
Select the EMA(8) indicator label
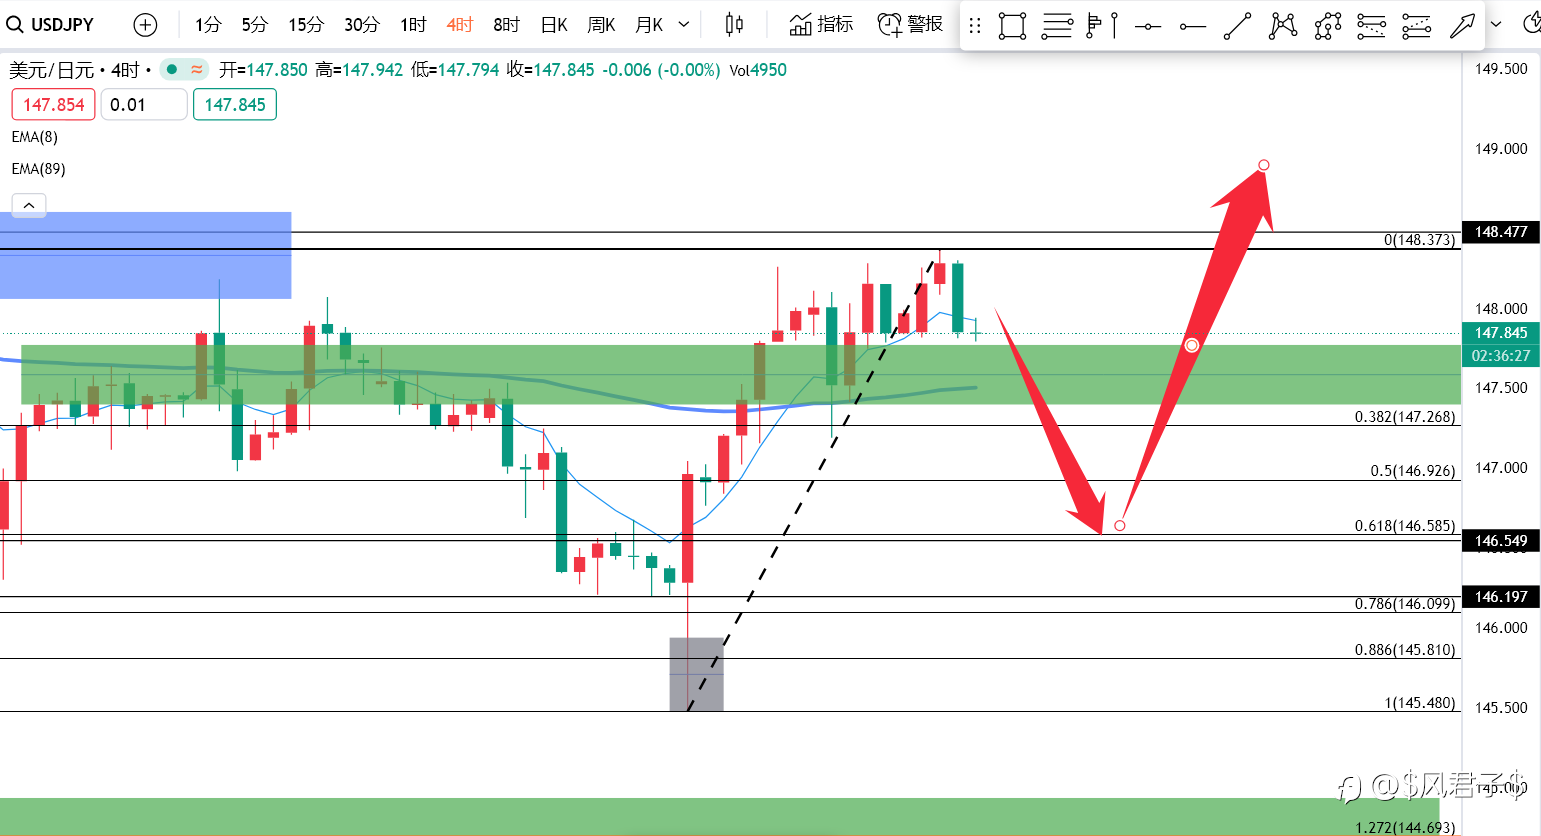pos(35,137)
